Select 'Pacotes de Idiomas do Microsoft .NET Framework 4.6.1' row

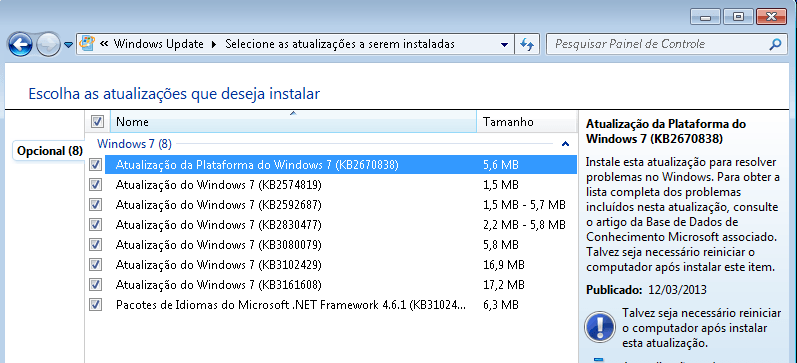pos(341,305)
